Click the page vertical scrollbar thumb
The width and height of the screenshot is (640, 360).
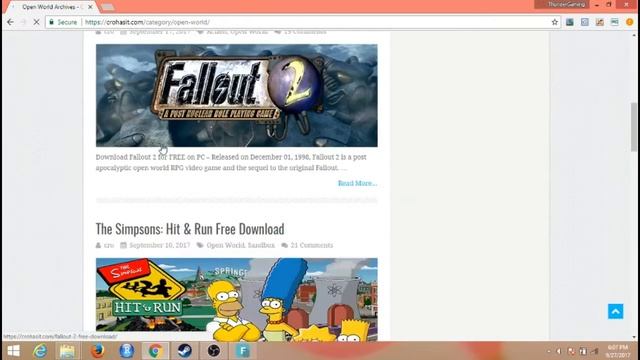634,127
